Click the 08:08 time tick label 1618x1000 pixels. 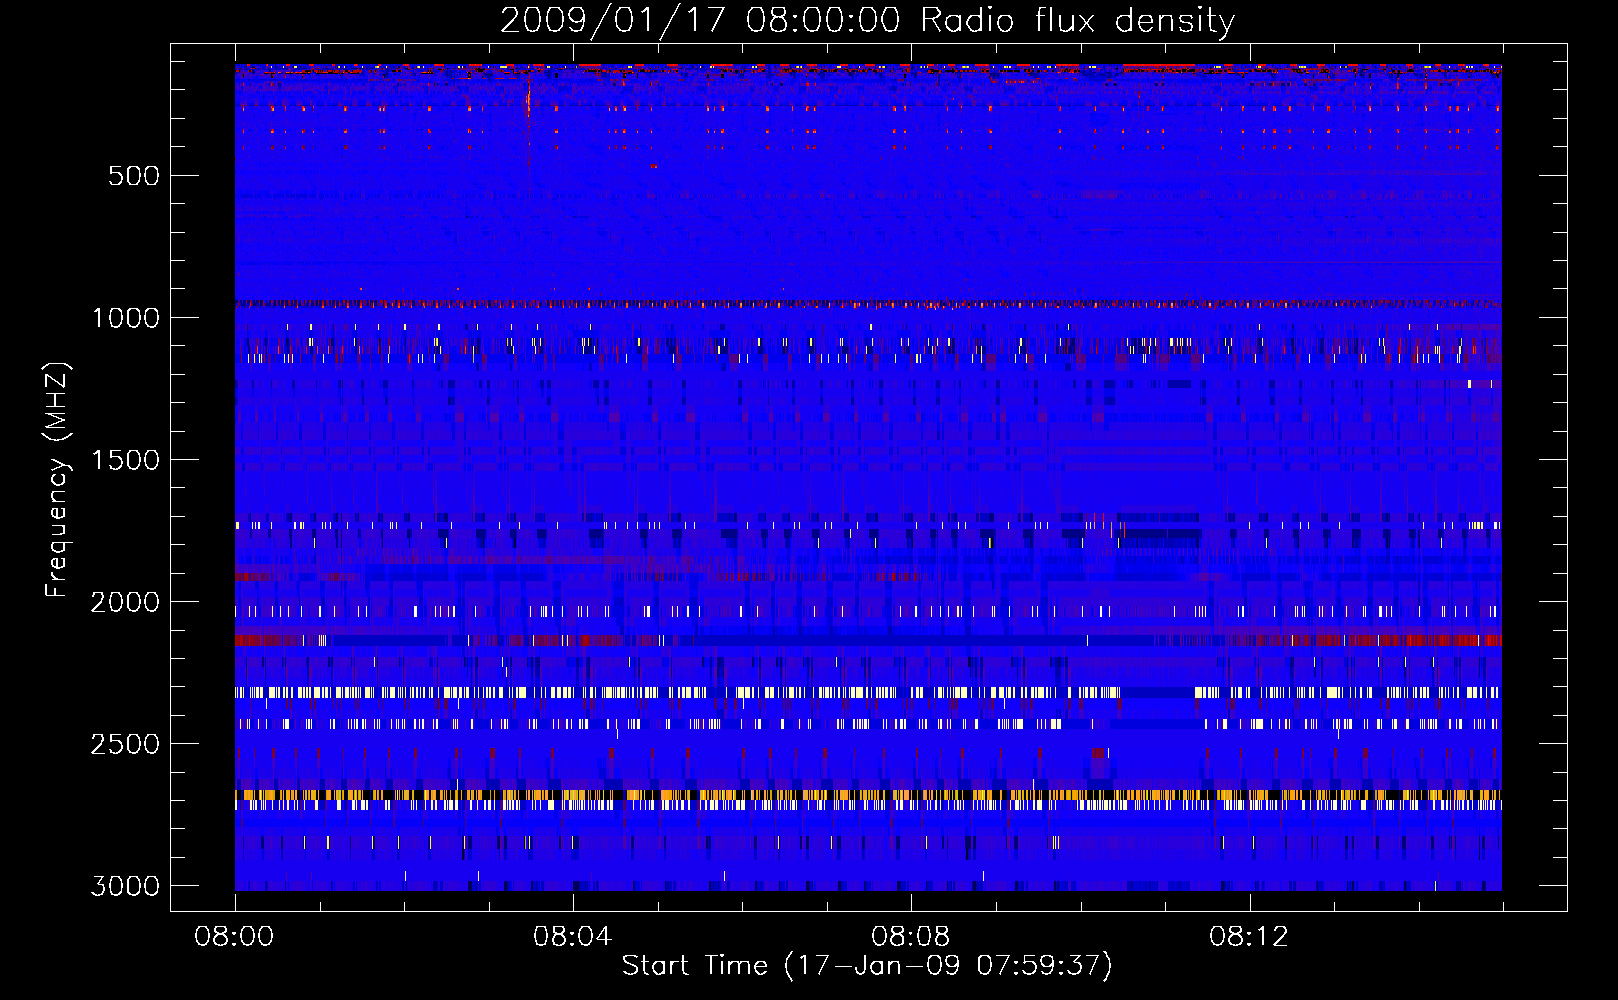(x=910, y=937)
